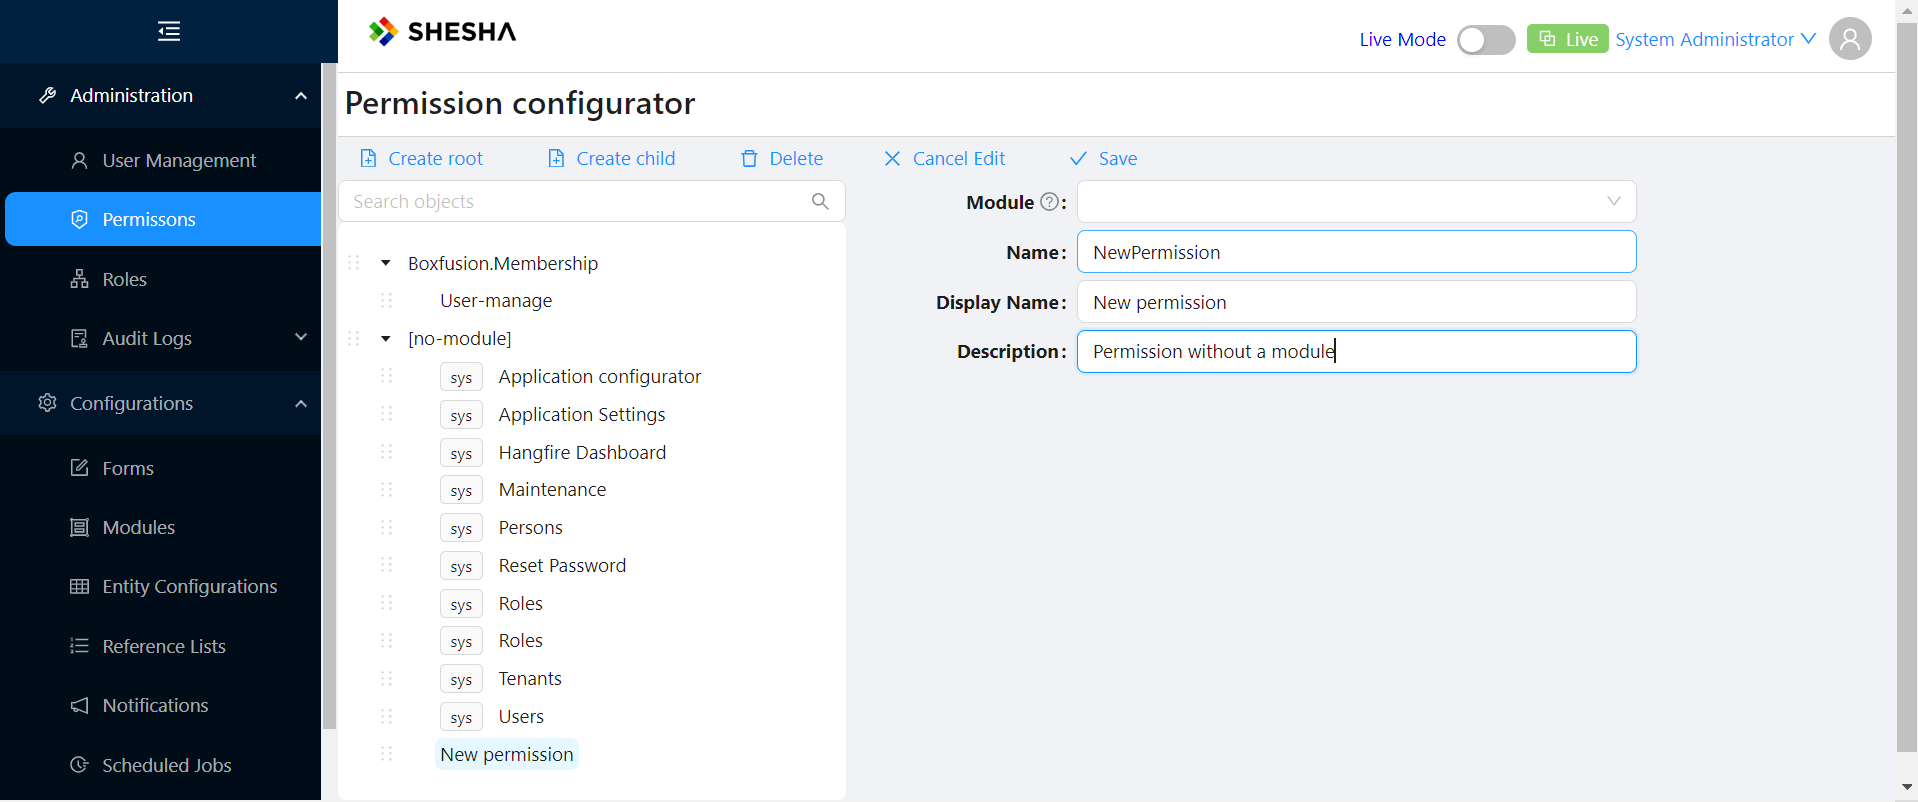Collapse the [no-module] tree node

386,339
